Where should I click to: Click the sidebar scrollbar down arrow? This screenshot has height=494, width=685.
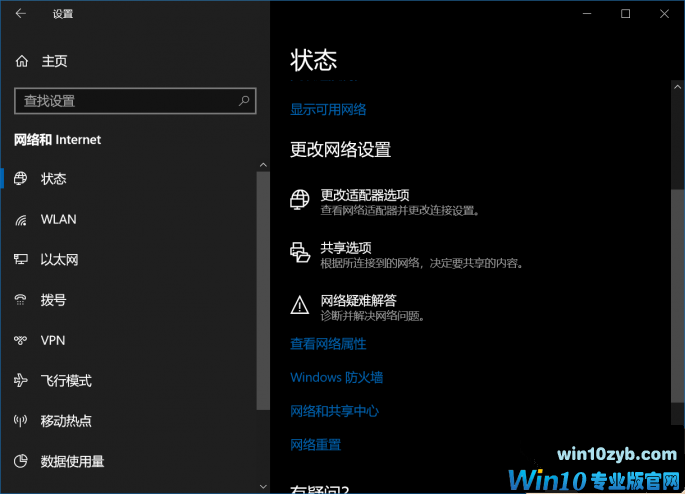pos(263,486)
